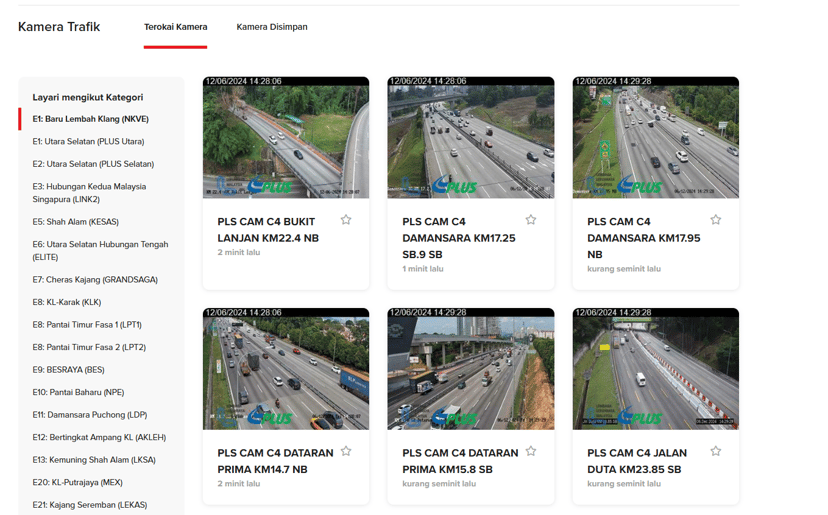Choose E2: Utara Selatan (PLUS Selatan)
This screenshot has height=515, width=828.
tap(93, 164)
